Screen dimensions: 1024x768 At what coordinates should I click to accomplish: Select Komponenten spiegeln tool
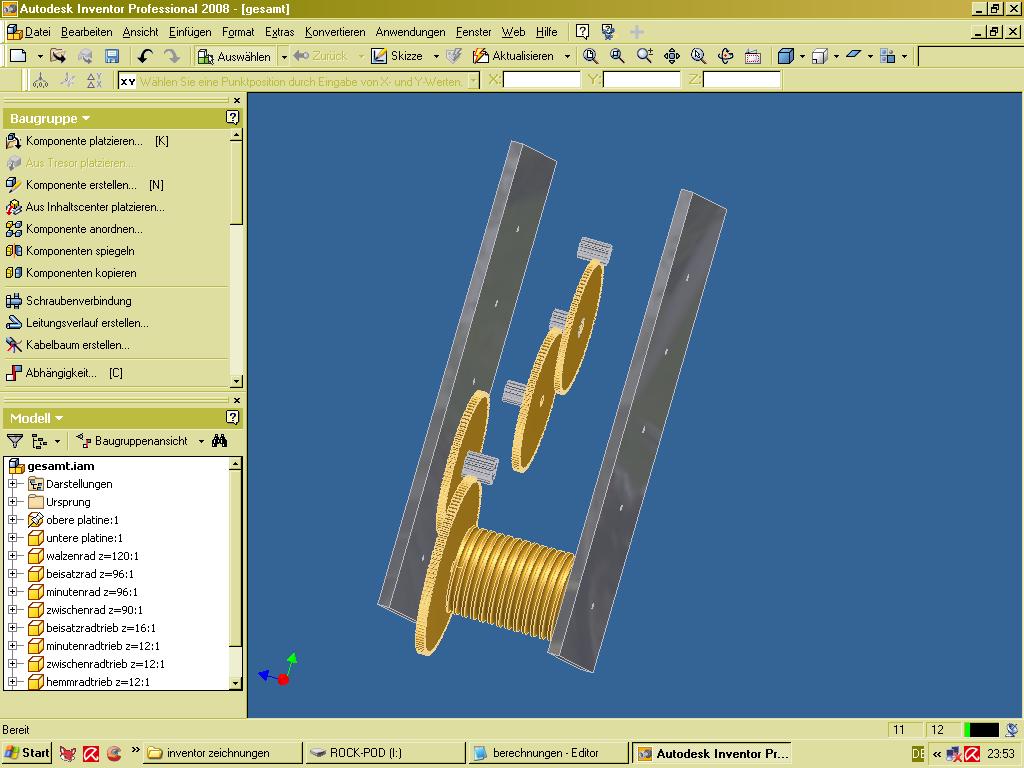tap(70, 251)
